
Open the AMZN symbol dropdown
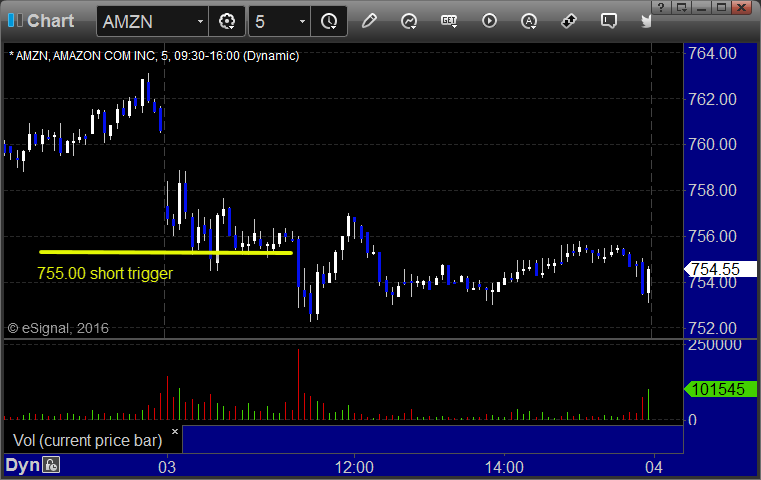200,21
